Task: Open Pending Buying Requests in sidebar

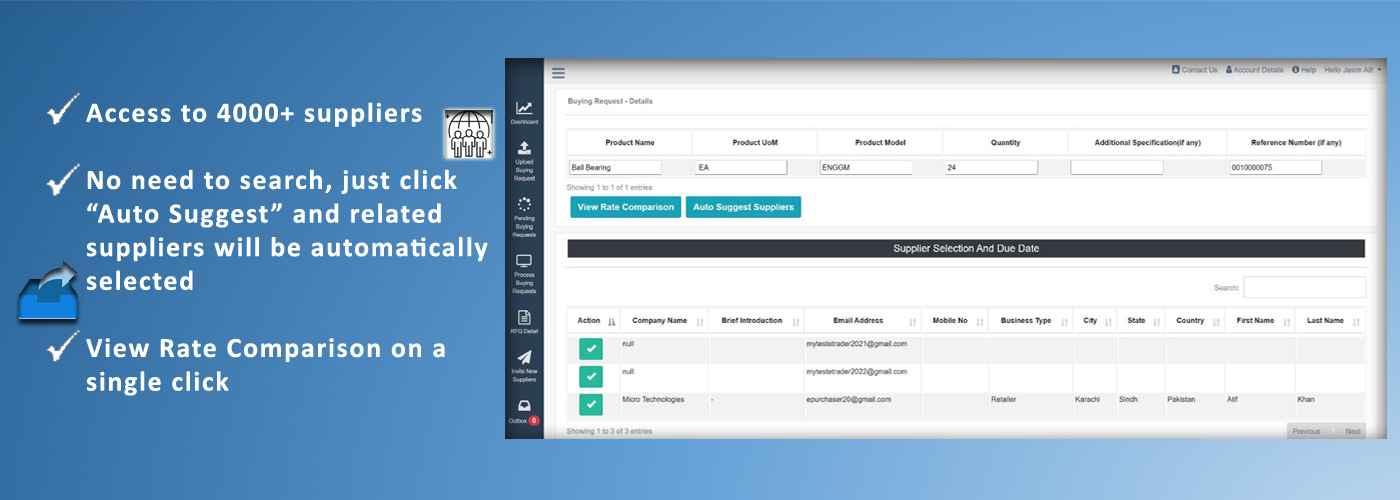Action: tap(524, 205)
